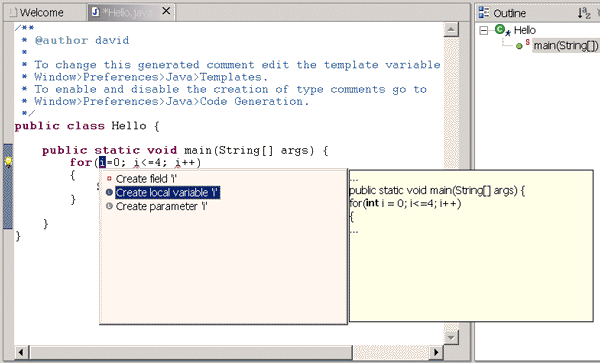This screenshot has width=600, height=363.
Task: Click the horizontal scrollbar thumb
Action: point(191,352)
